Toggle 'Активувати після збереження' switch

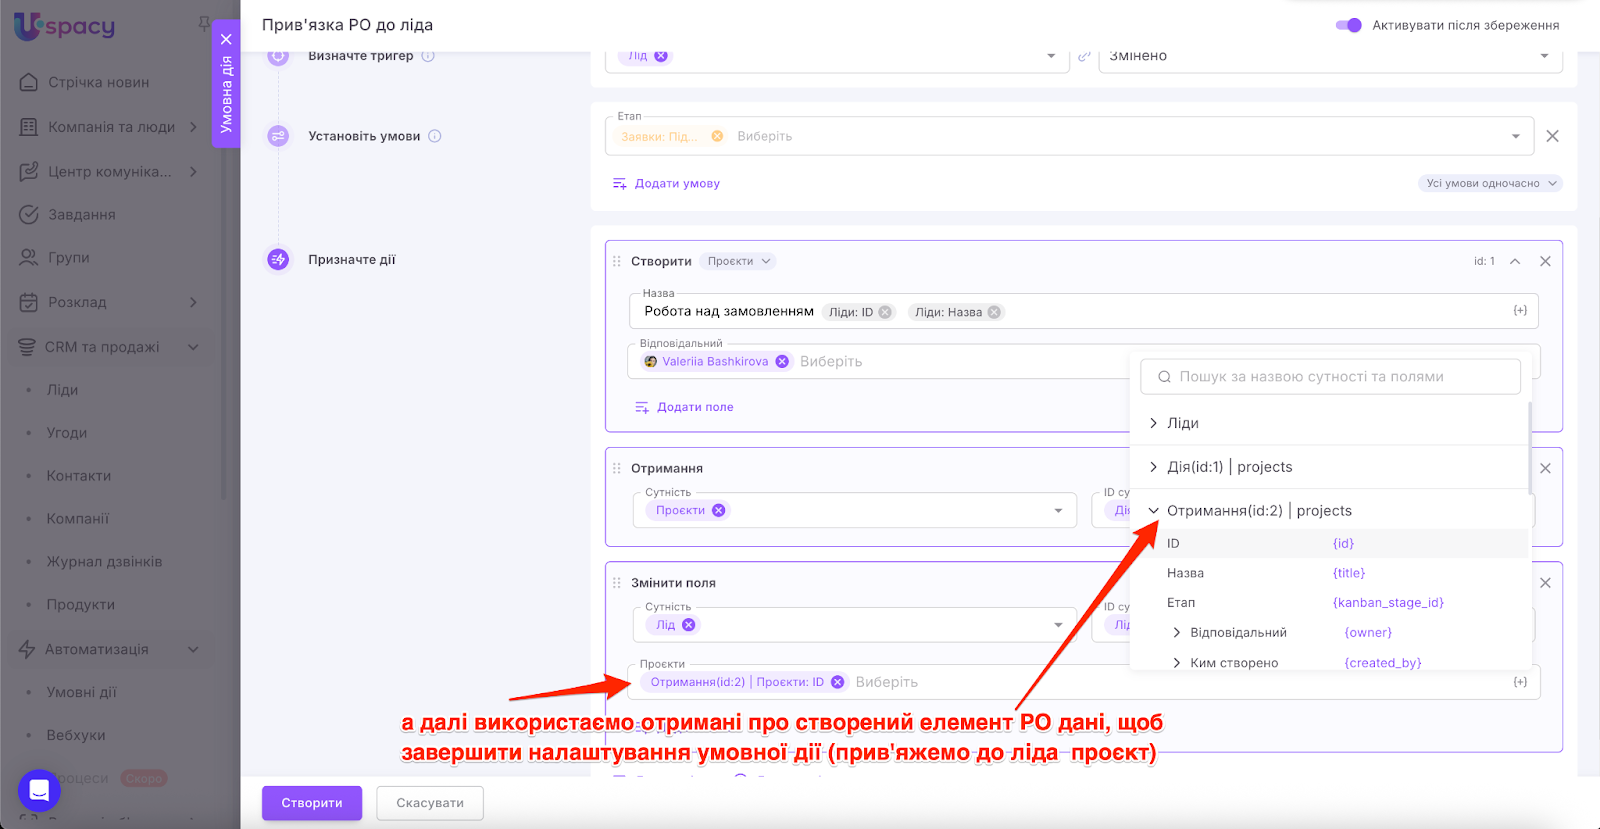pos(1348,25)
